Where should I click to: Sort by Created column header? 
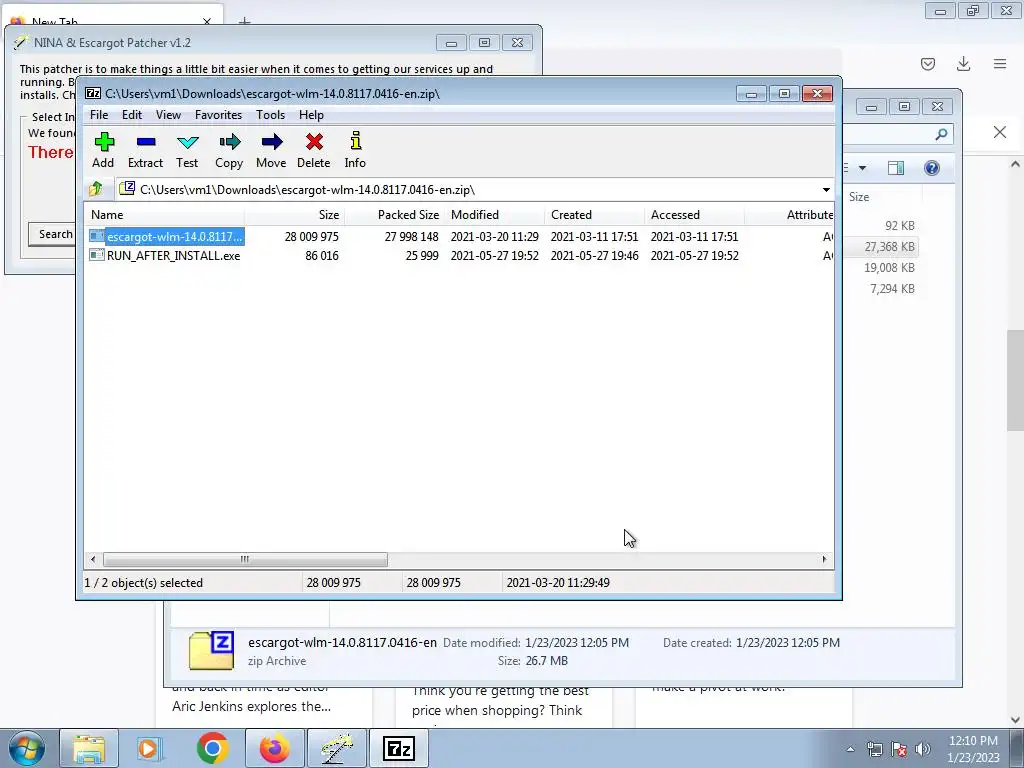[x=594, y=215]
